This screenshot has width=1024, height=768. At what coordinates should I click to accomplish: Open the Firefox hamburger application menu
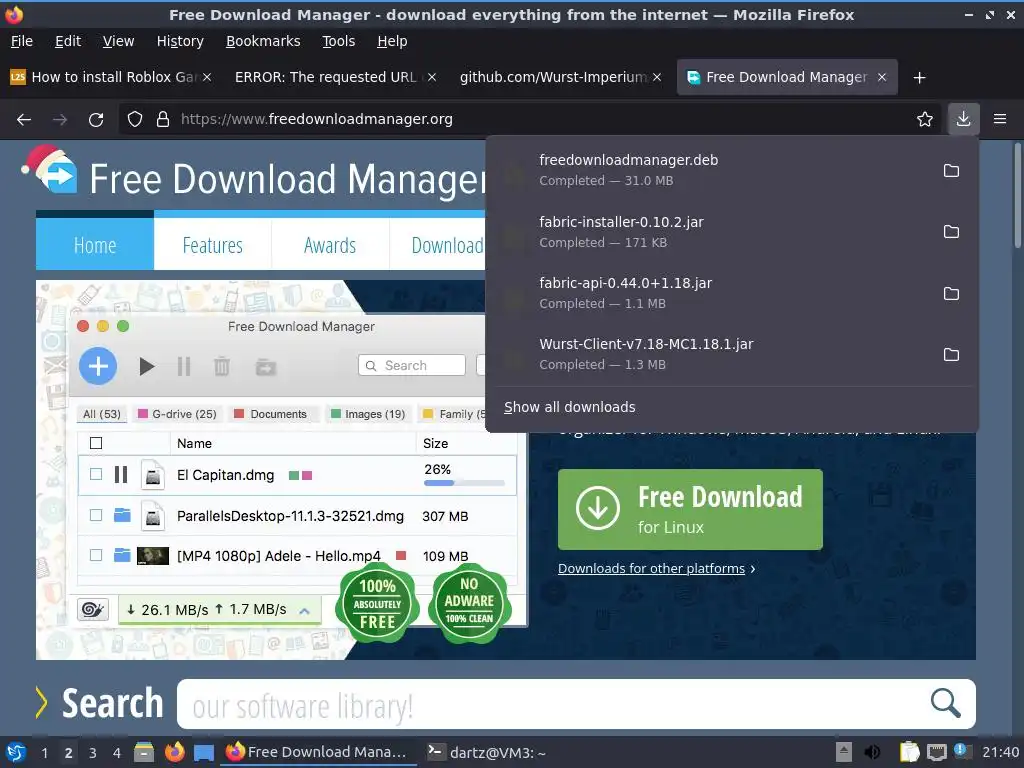coord(1000,119)
